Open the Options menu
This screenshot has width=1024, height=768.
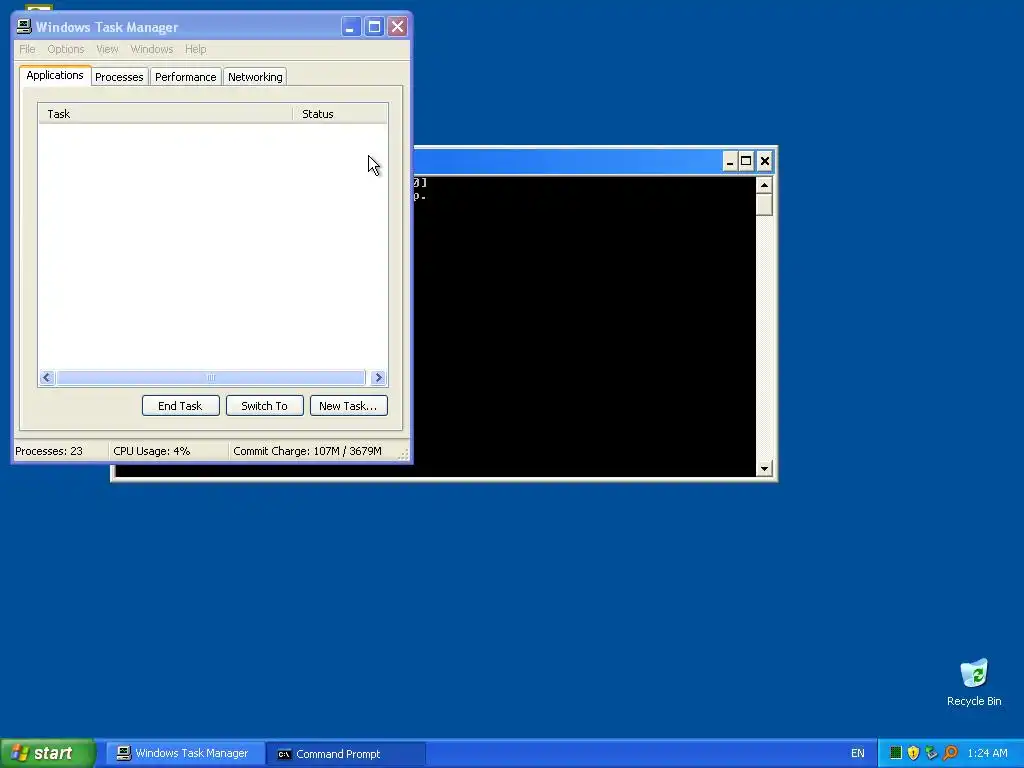66,49
